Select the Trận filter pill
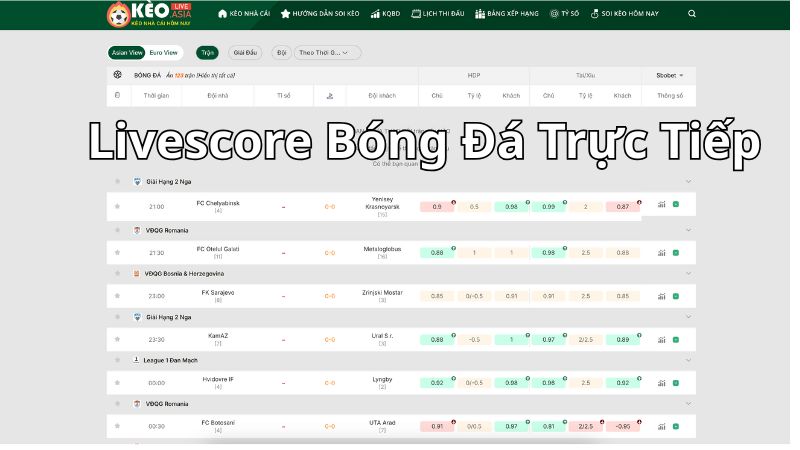 [207, 53]
